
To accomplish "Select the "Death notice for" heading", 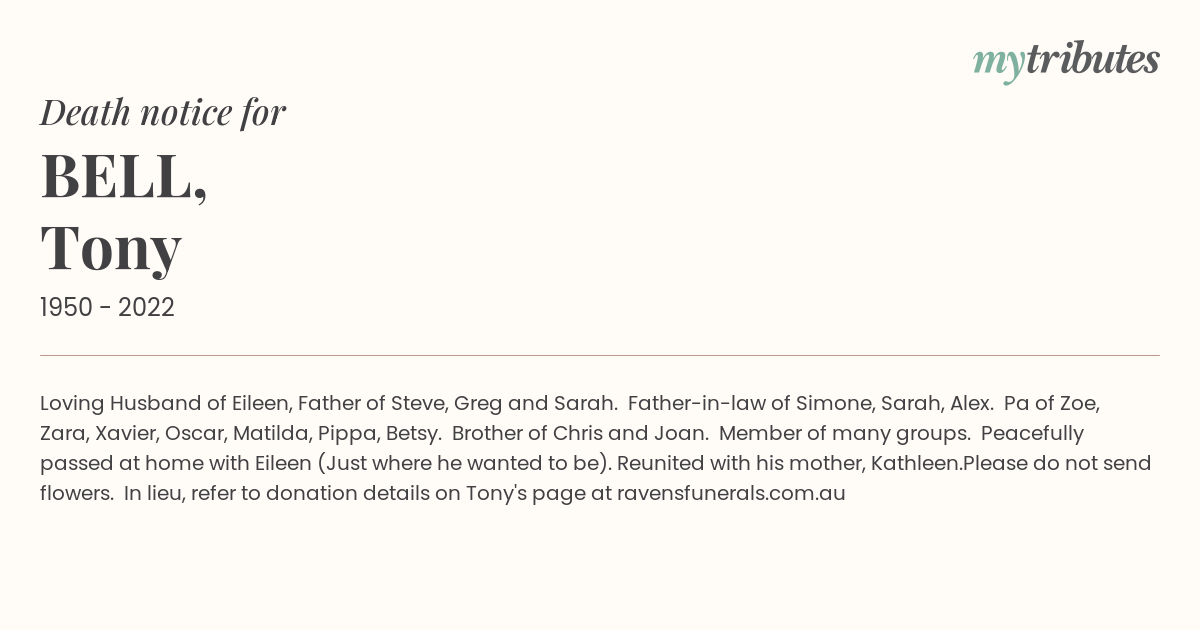I will click(x=163, y=113).
